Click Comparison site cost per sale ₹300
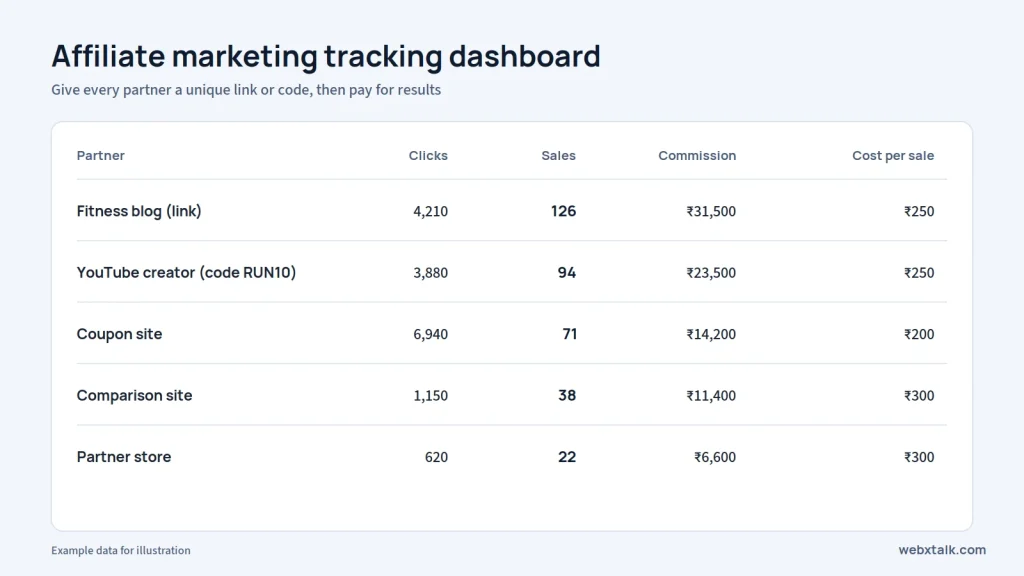The height and width of the screenshot is (576, 1024). [919, 395]
